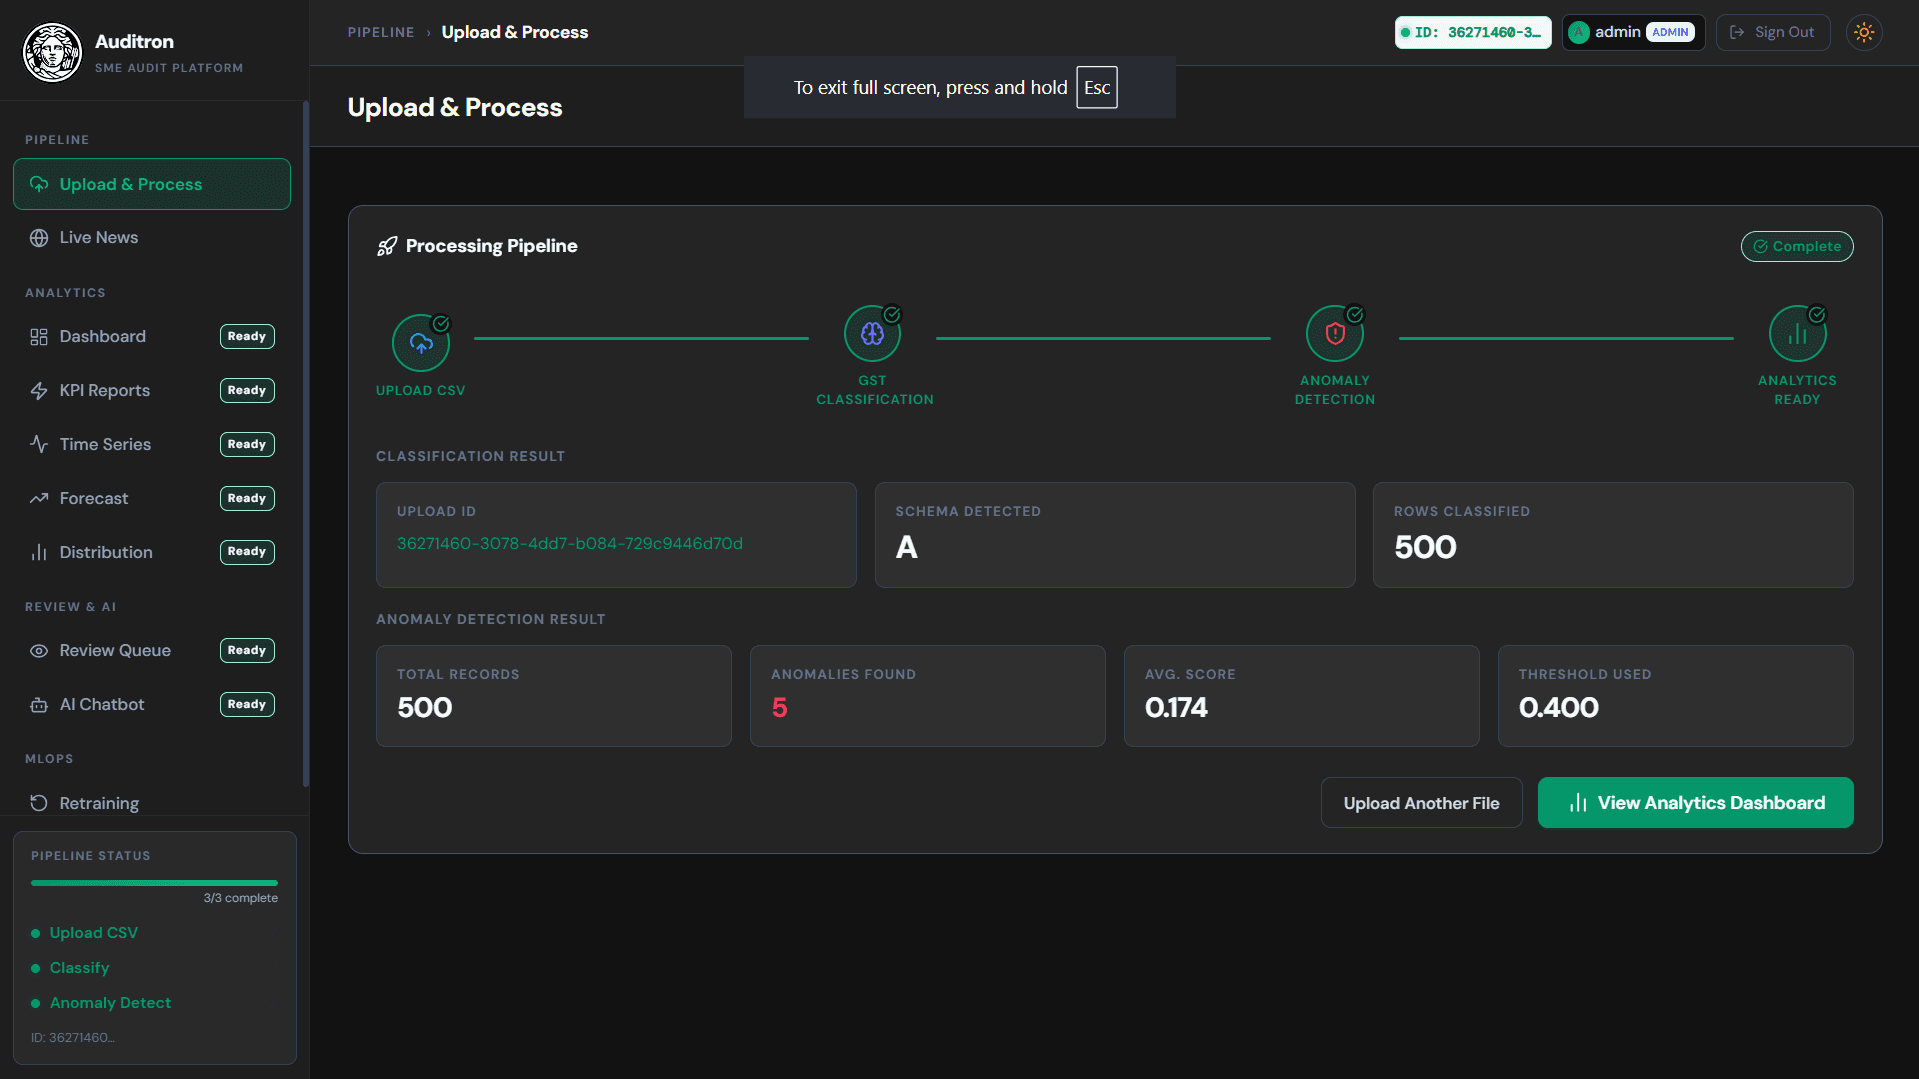1919x1079 pixels.
Task: Click the Avg. Score value 0.174
Action: (1176, 708)
